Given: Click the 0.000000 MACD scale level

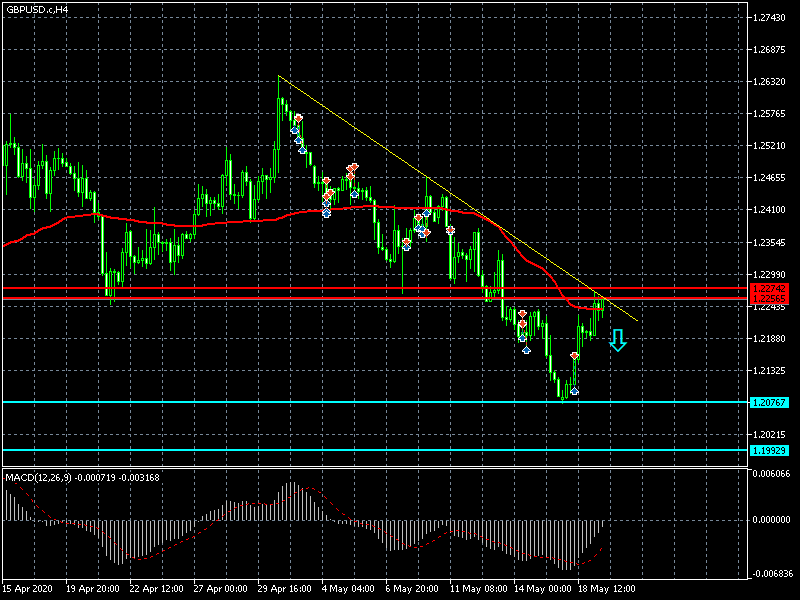Looking at the screenshot, I should pyautogui.click(x=770, y=520).
